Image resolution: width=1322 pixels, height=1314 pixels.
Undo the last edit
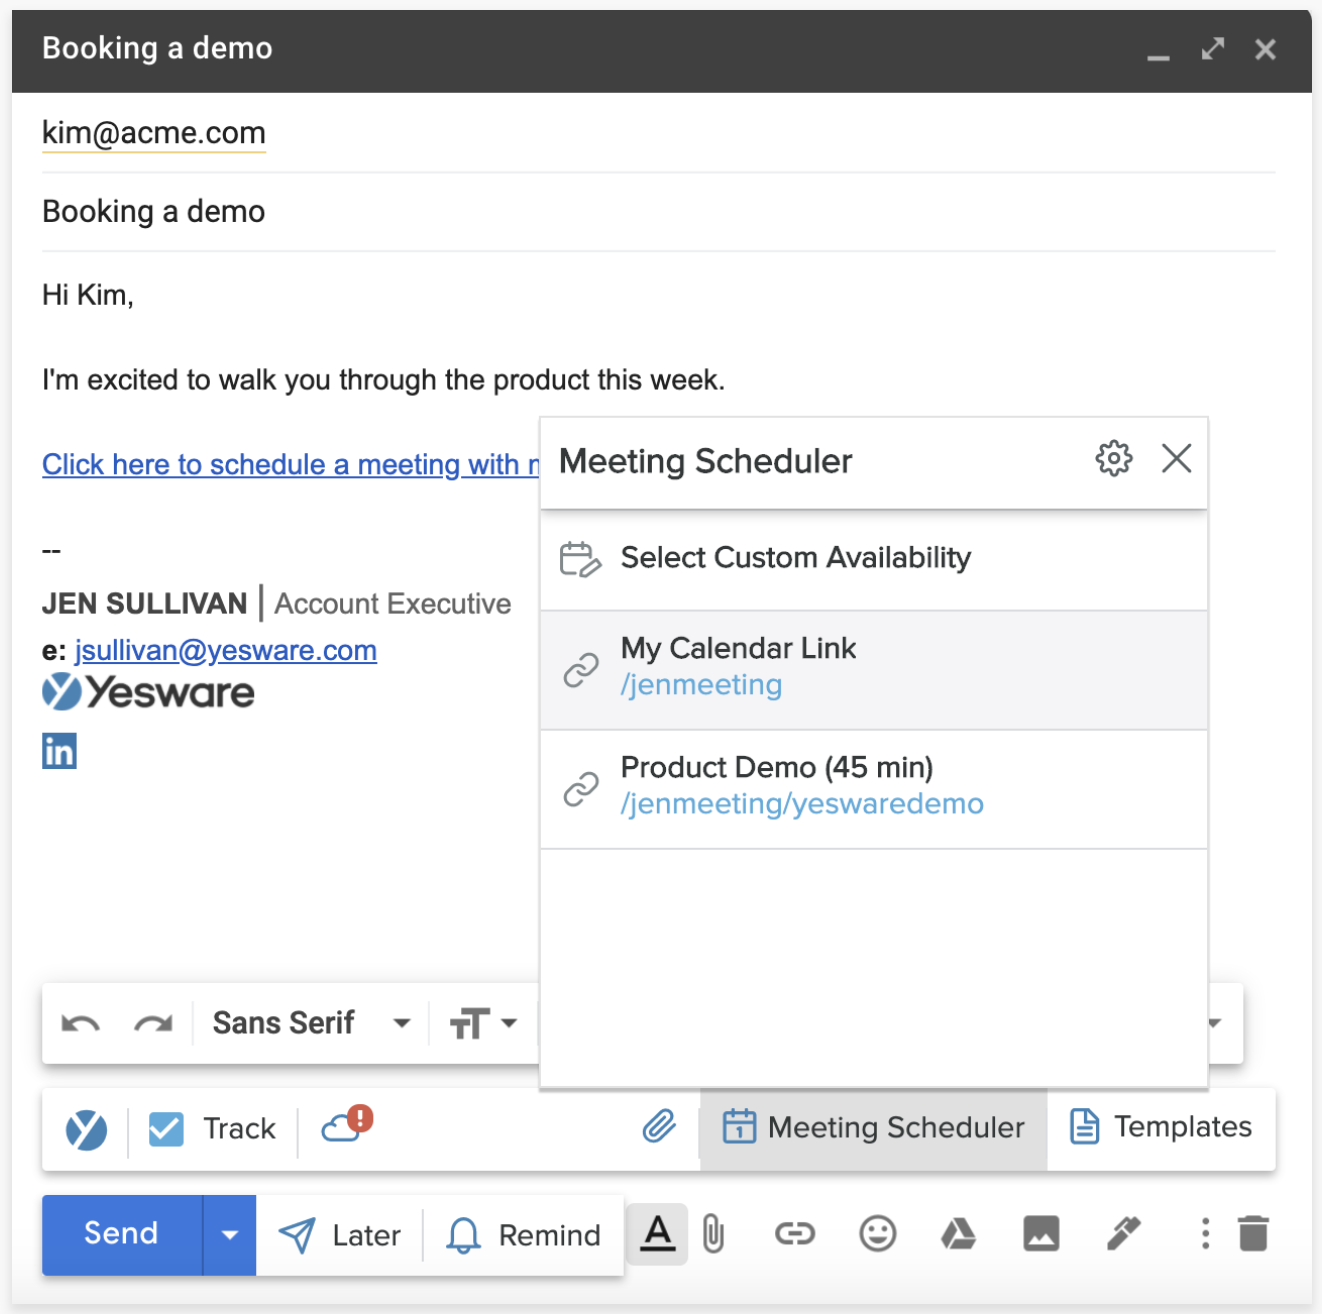(x=80, y=1022)
